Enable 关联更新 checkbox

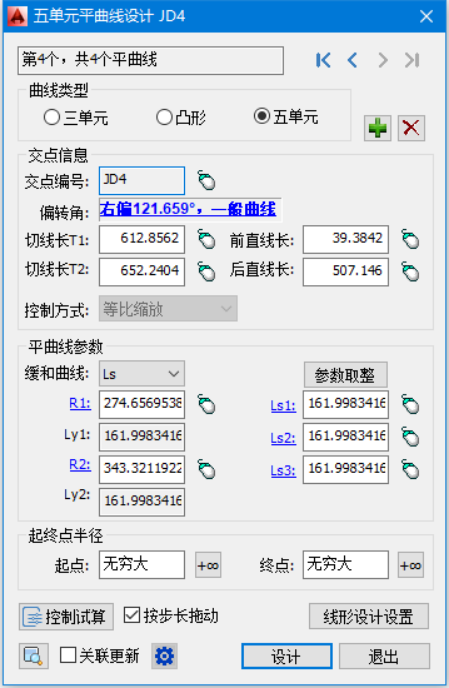tap(100, 656)
